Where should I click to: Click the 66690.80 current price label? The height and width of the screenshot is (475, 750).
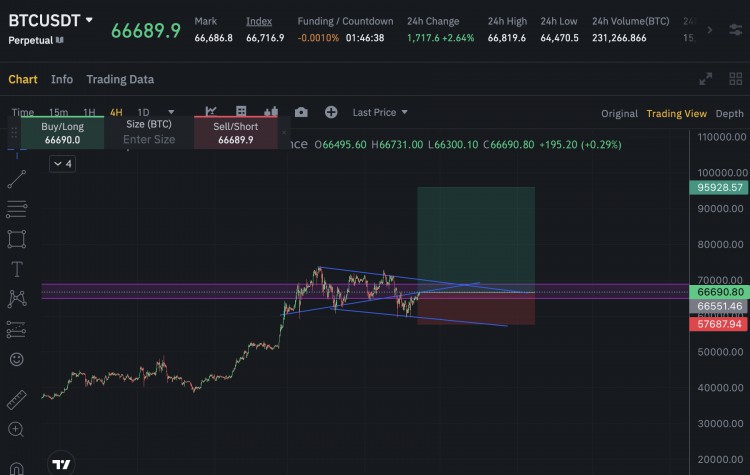(x=719, y=292)
